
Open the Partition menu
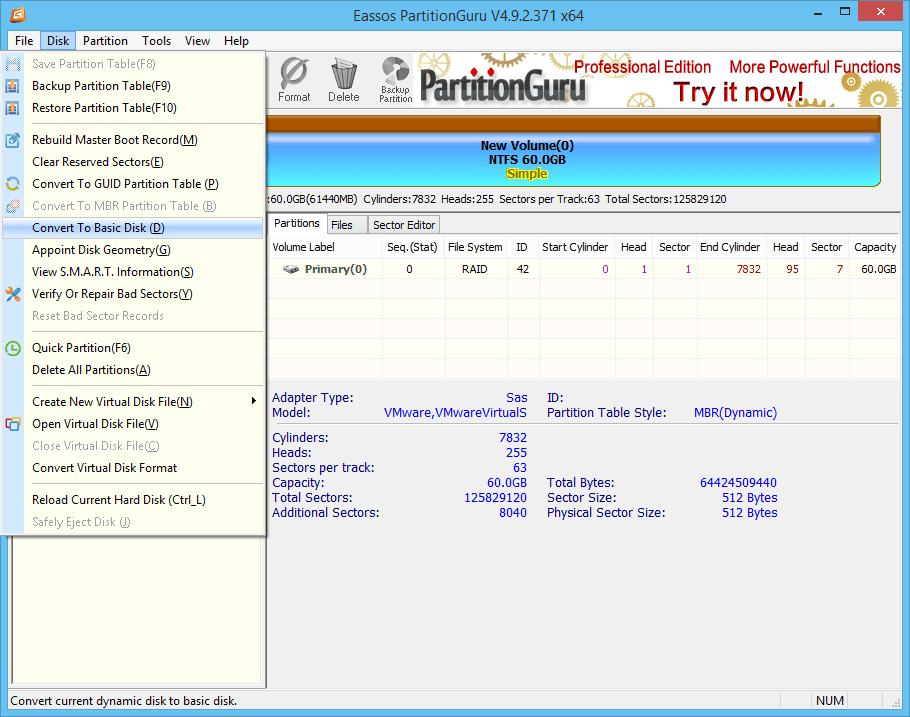pos(105,41)
